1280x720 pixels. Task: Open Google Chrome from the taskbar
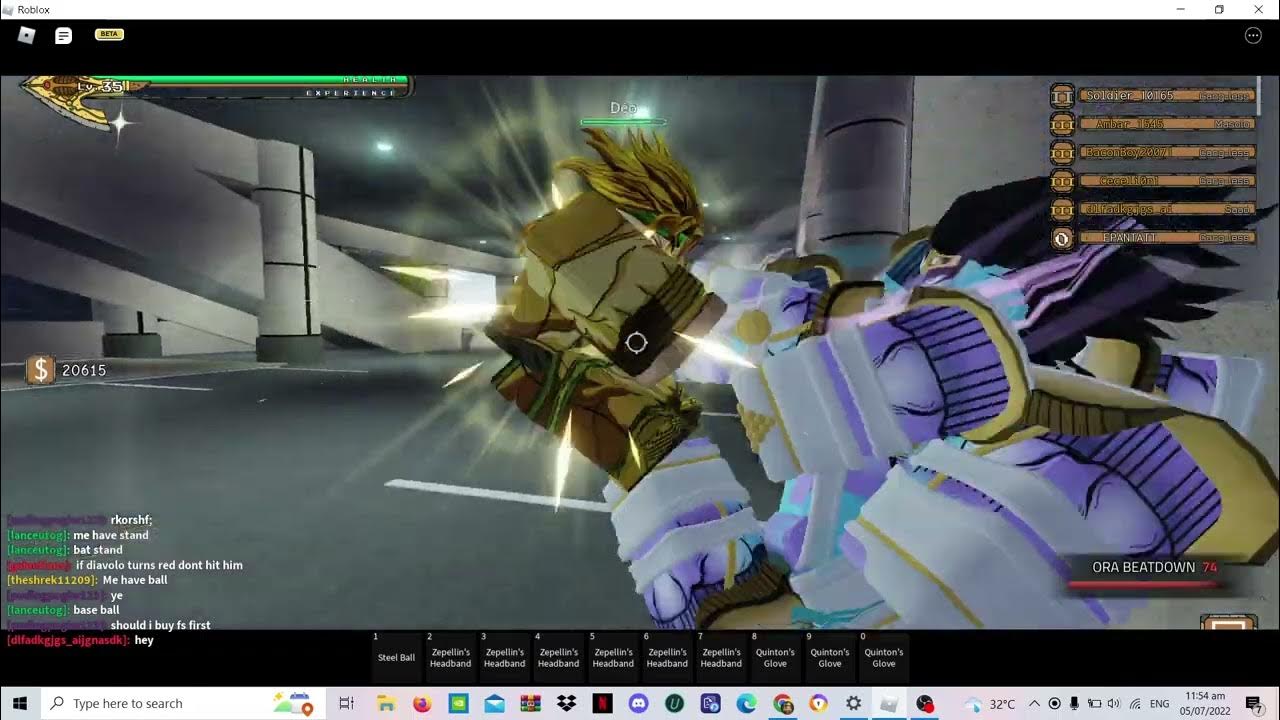[783, 703]
